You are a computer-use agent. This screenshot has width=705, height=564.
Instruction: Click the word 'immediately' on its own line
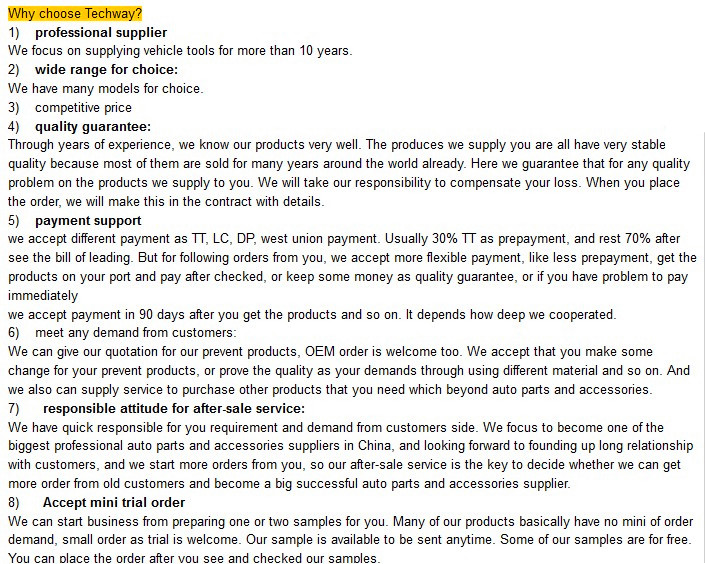(x=43, y=295)
